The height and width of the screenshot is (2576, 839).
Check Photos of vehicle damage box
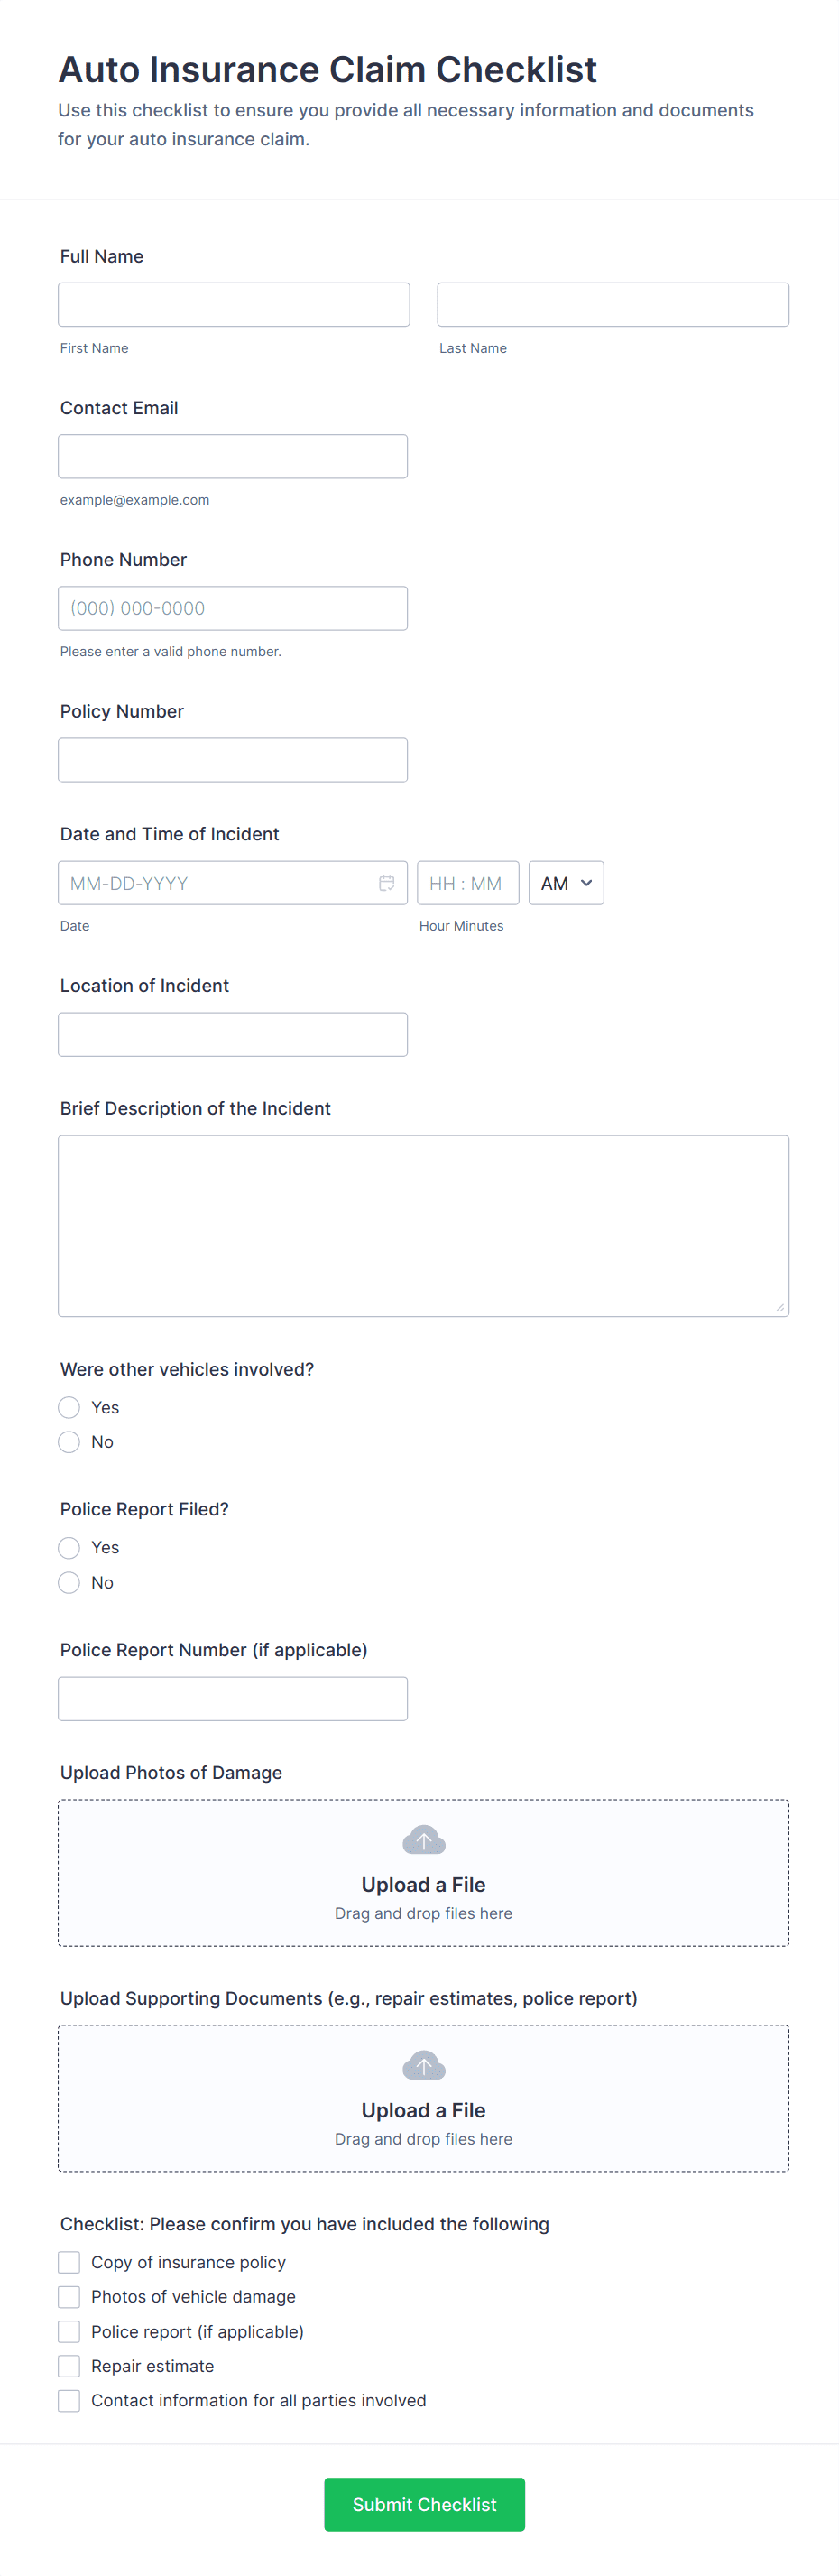(69, 2296)
